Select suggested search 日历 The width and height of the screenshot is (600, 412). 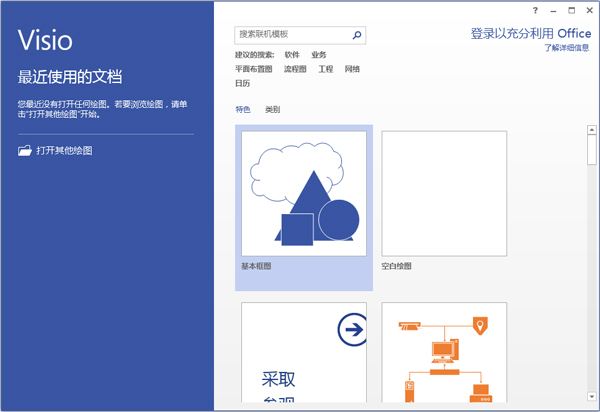243,83
